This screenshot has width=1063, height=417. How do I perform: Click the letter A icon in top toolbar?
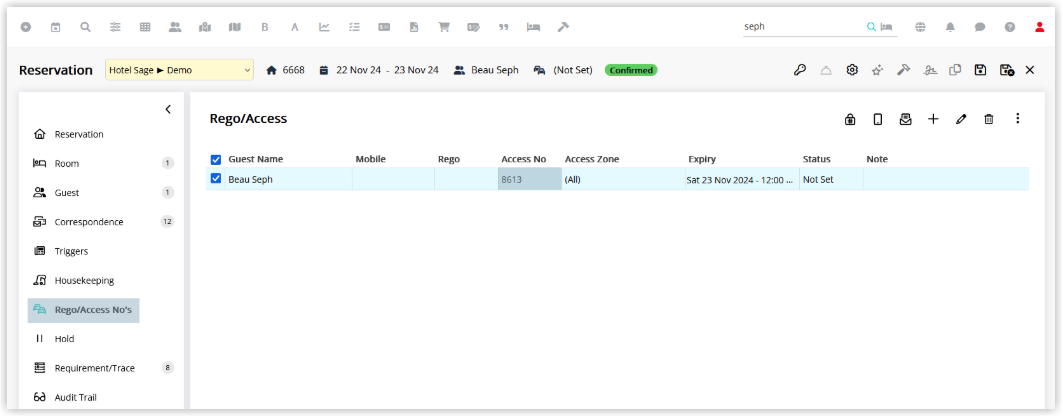click(x=294, y=27)
